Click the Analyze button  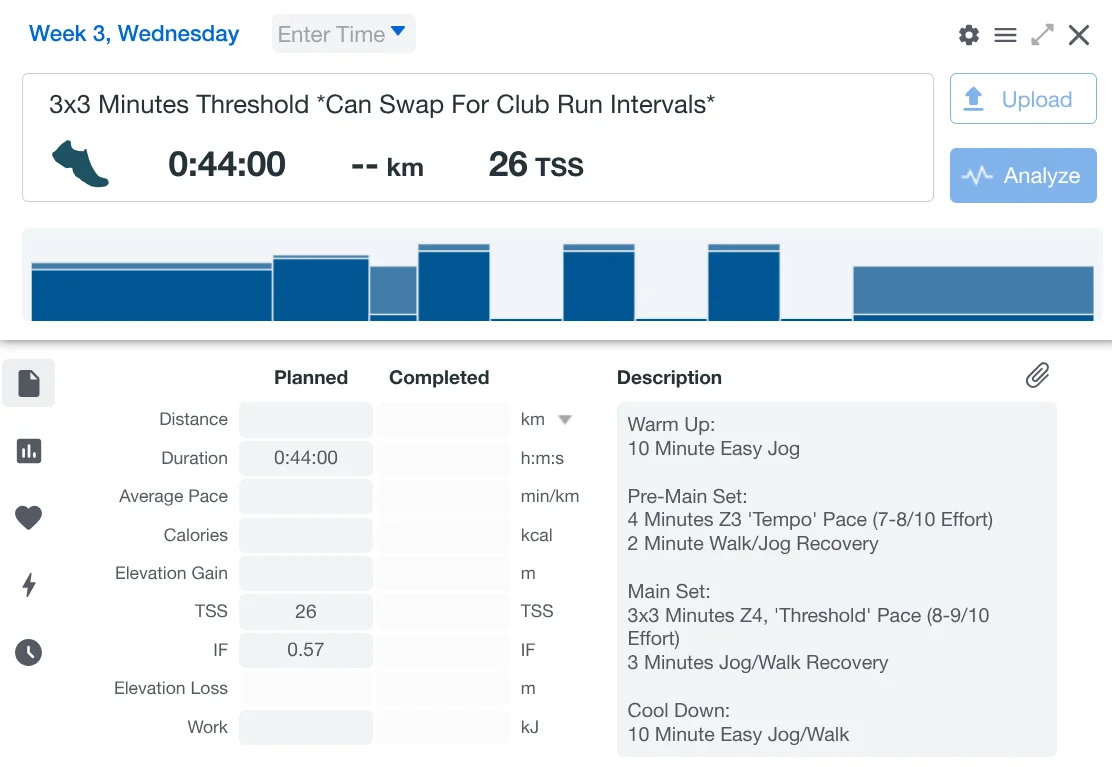(1022, 176)
